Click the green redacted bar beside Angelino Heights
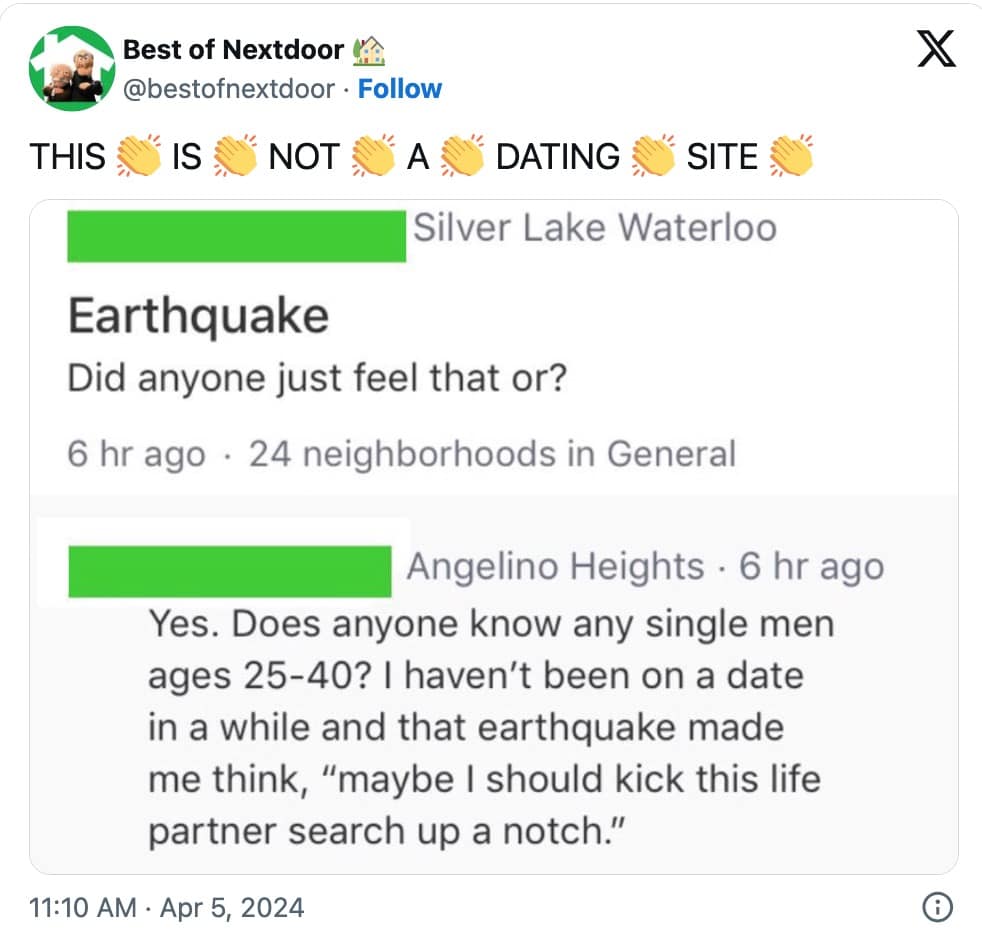Viewport: 982px width, 940px height. pyautogui.click(x=229, y=572)
